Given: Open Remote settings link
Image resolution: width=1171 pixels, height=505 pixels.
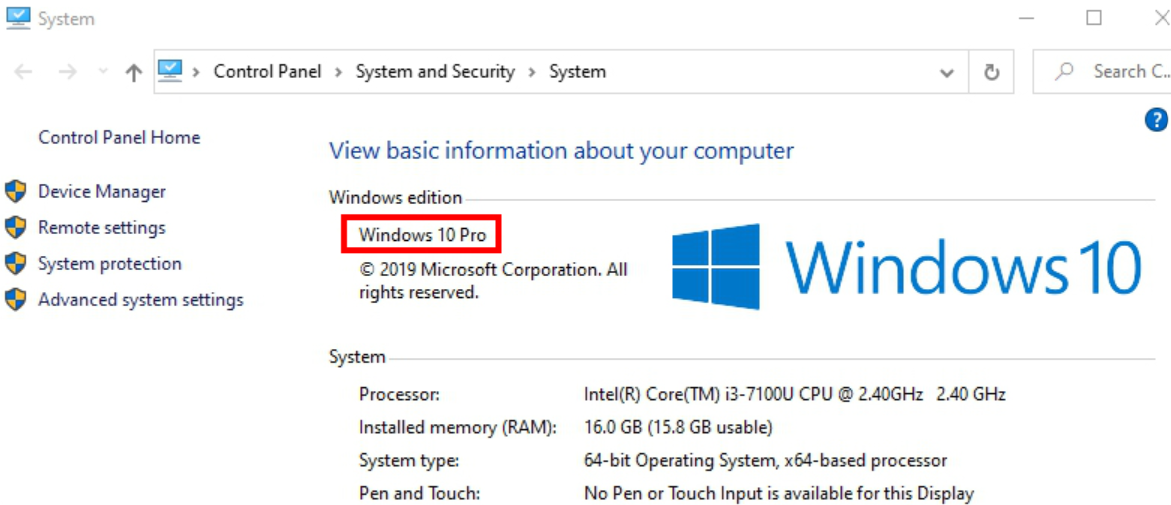Looking at the screenshot, I should 102,227.
